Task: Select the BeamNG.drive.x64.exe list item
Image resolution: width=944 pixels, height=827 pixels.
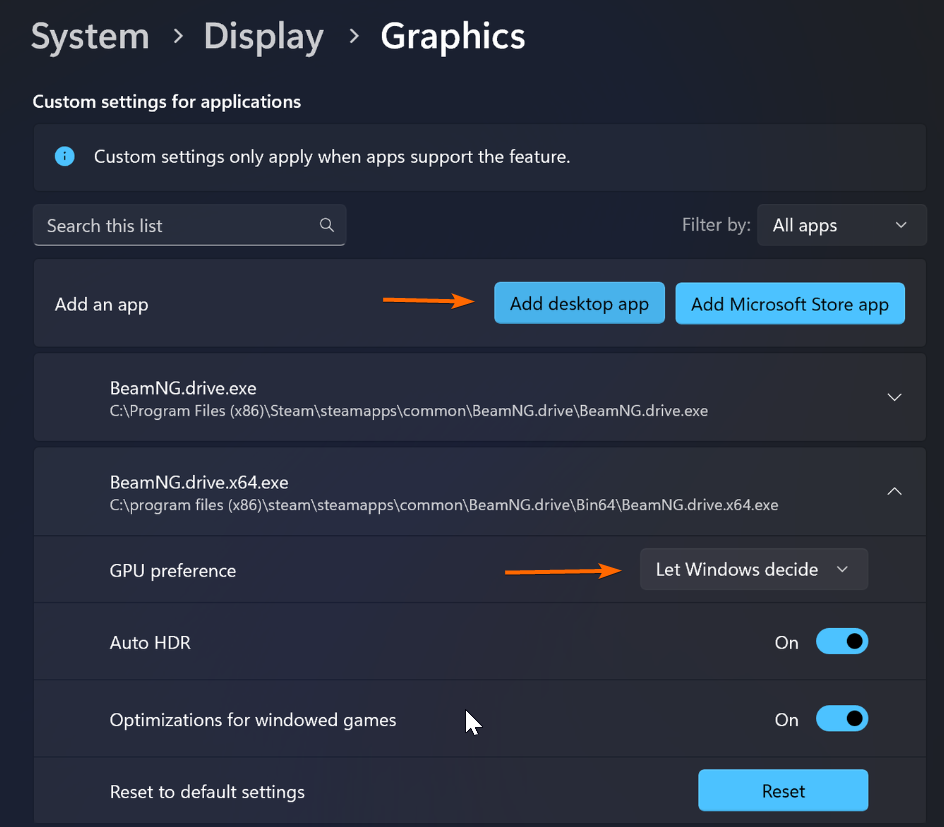Action: click(479, 491)
